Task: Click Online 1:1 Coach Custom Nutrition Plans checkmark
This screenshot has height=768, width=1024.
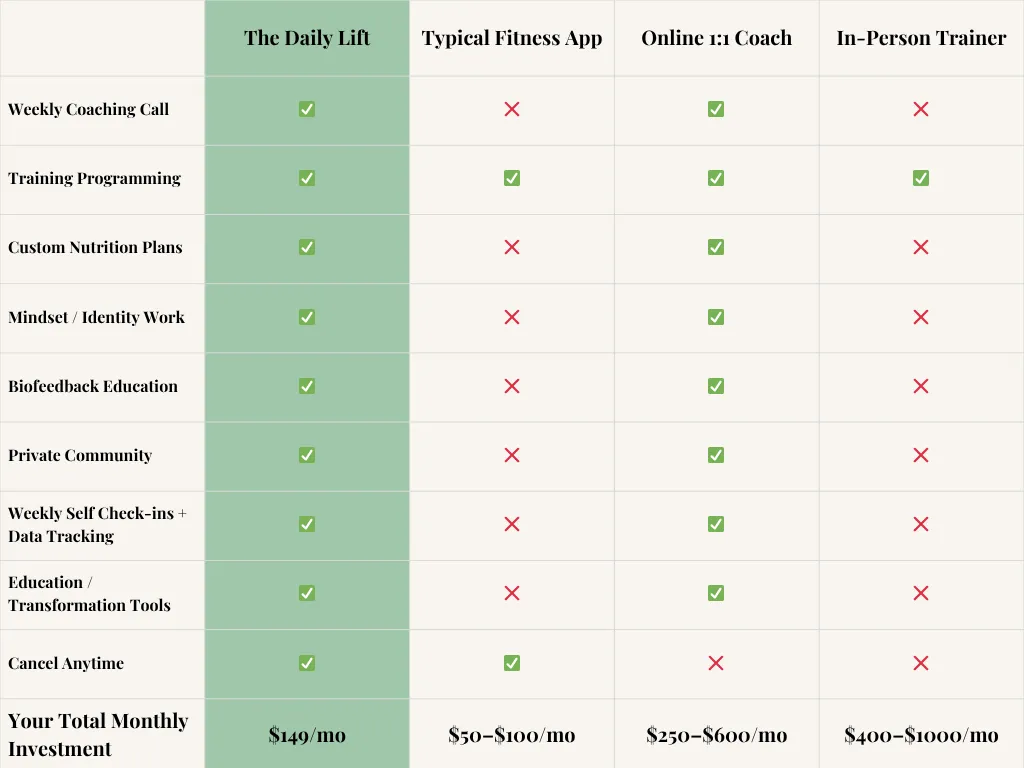Action: 716,248
